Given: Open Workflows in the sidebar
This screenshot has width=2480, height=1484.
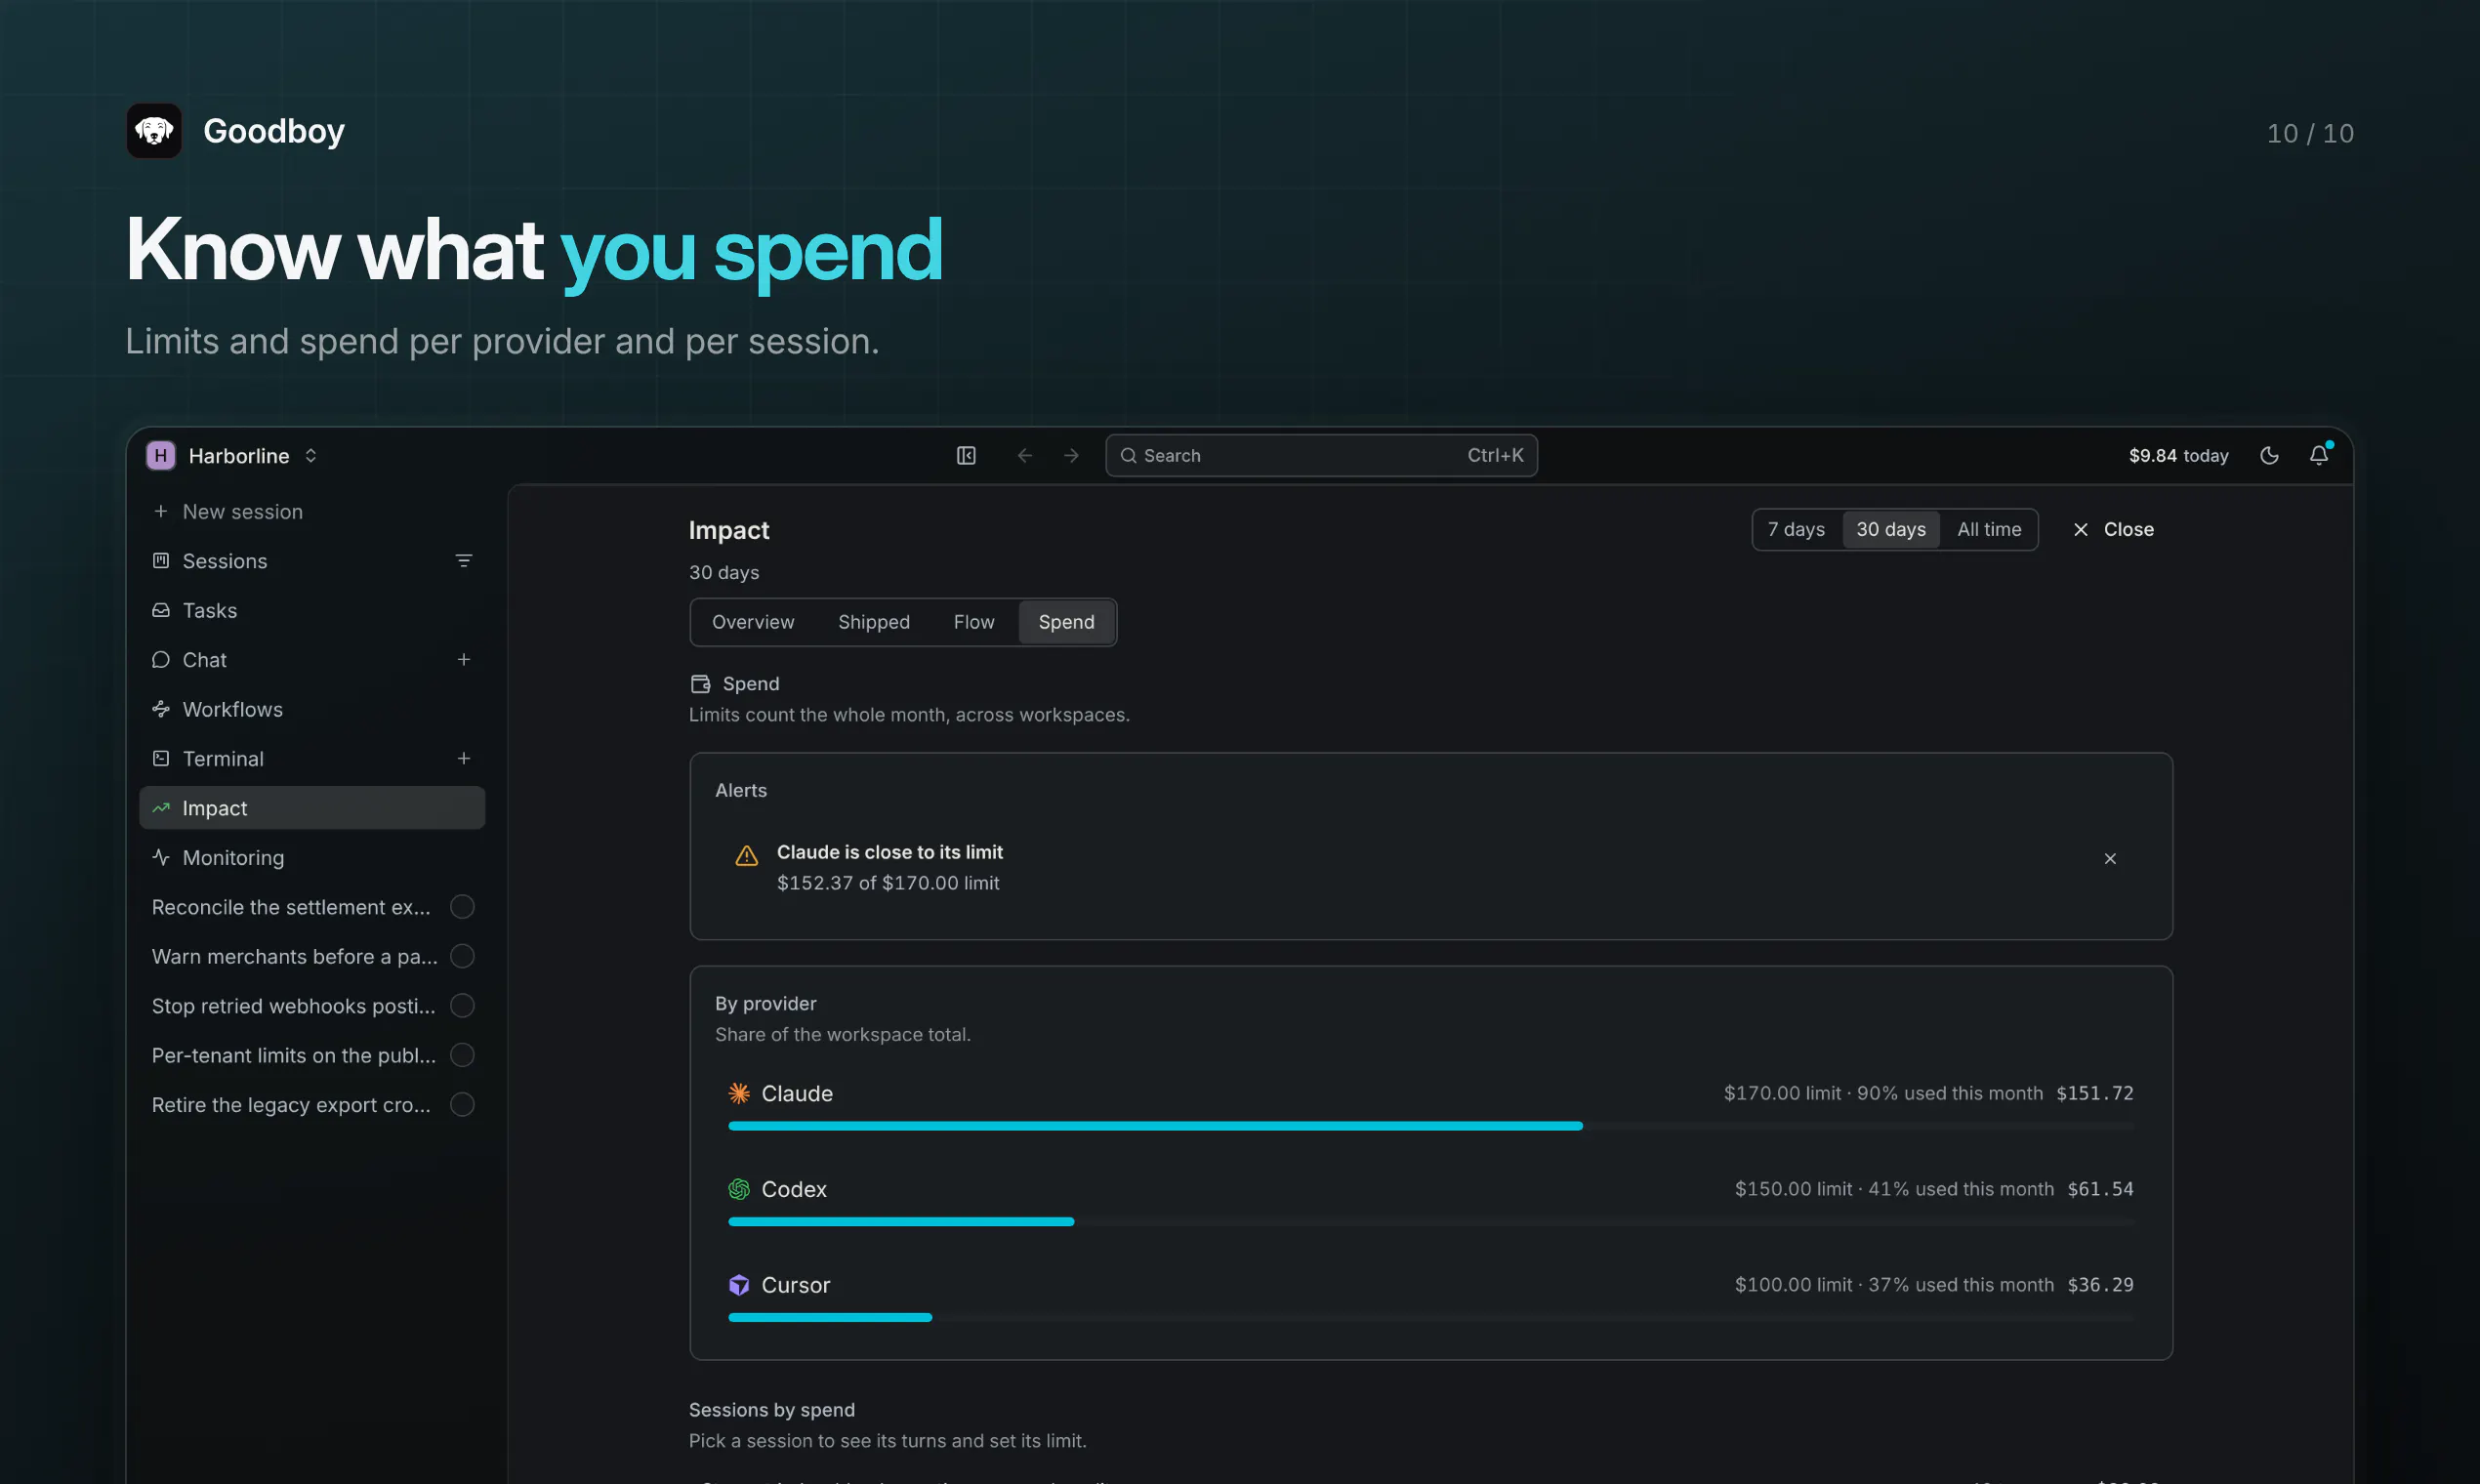Looking at the screenshot, I should 312,710.
